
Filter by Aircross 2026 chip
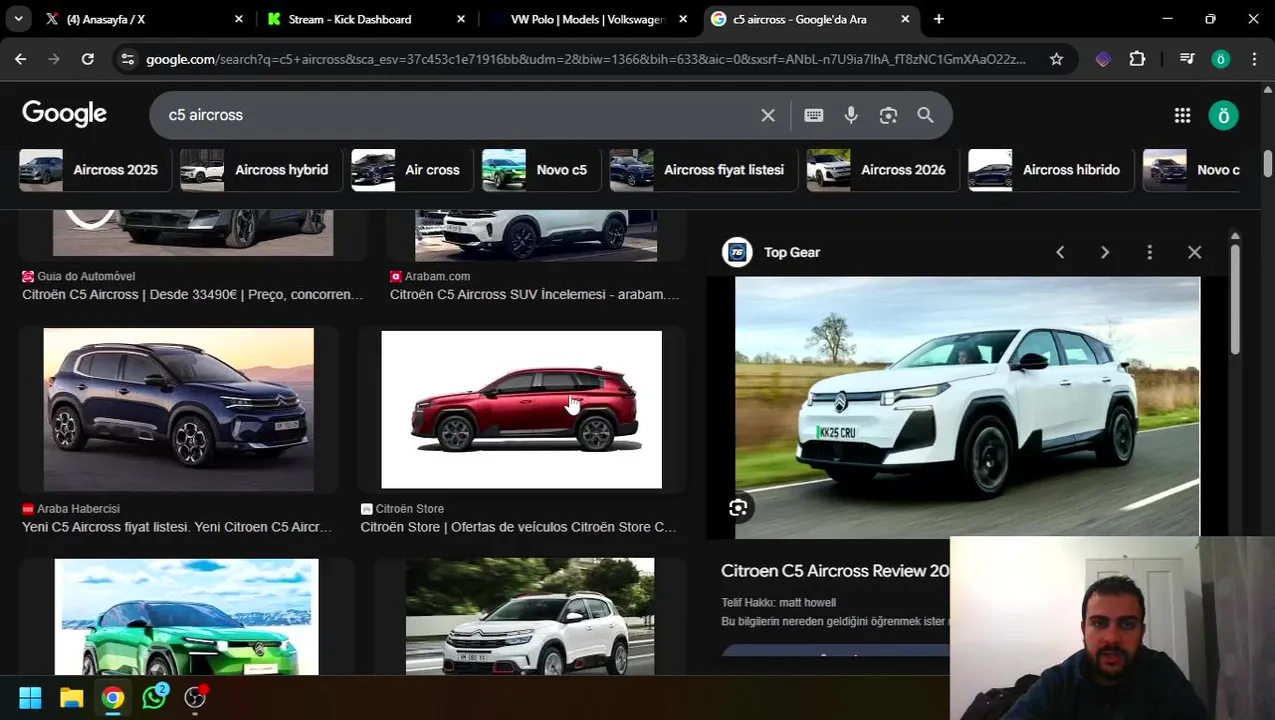coord(882,170)
